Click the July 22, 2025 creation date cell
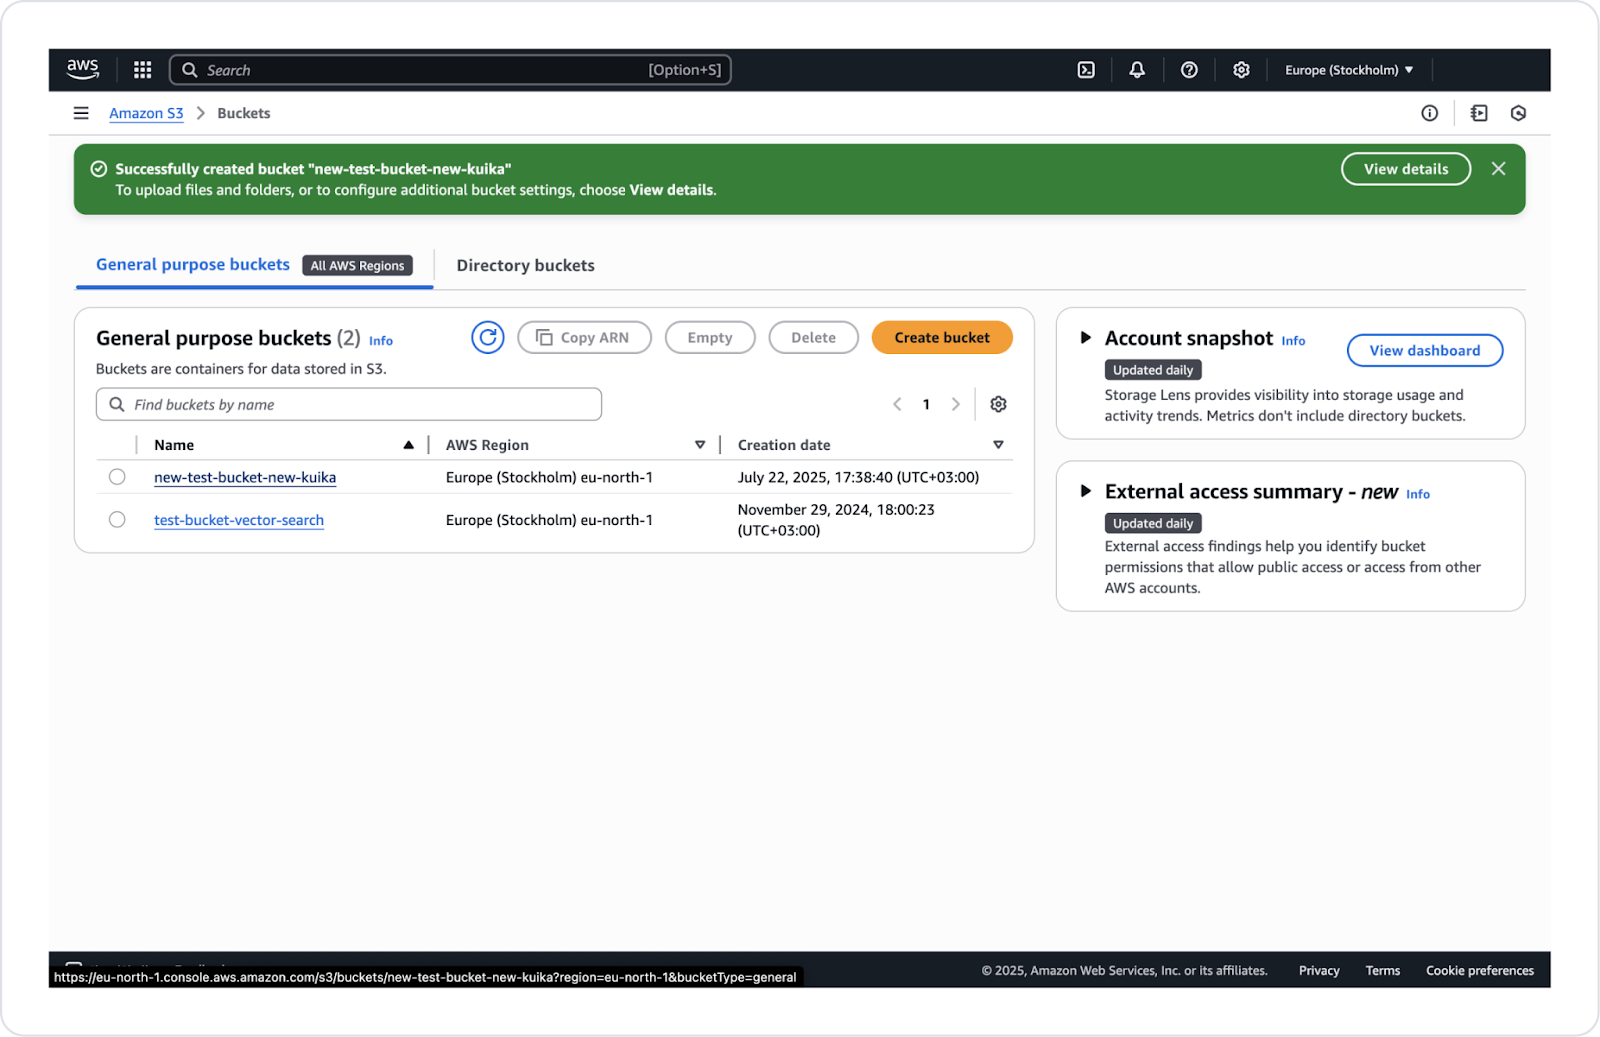The width and height of the screenshot is (1600, 1037). [858, 478]
